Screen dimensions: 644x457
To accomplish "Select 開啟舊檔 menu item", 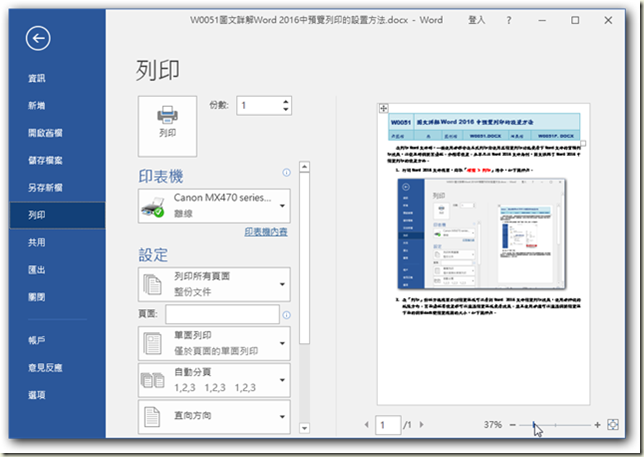I will [x=45, y=133].
